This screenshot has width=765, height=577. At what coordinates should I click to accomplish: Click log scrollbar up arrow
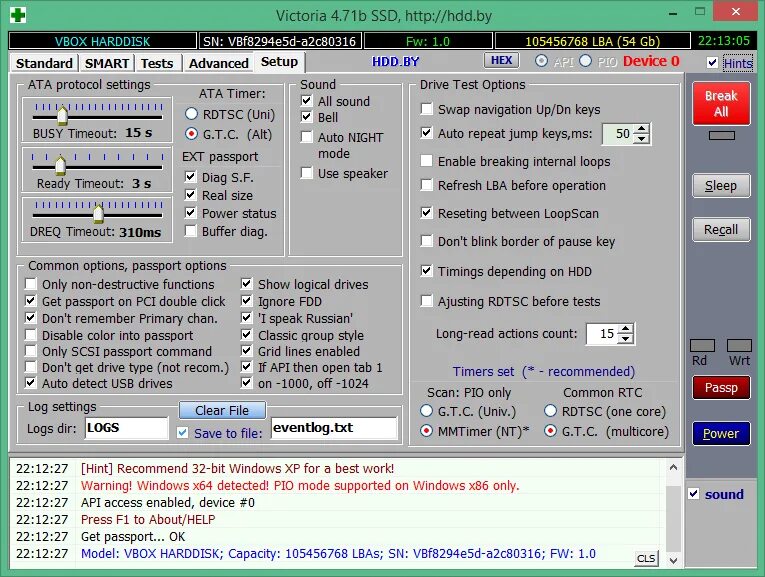click(673, 467)
